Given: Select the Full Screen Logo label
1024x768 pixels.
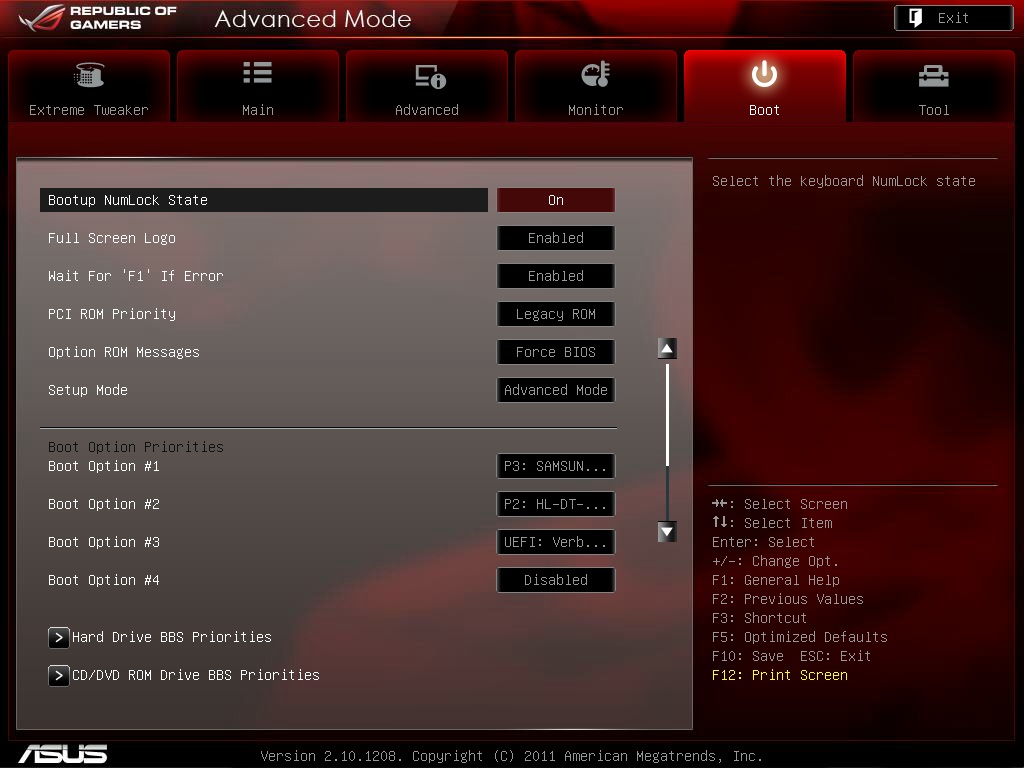Looking at the screenshot, I should [112, 238].
